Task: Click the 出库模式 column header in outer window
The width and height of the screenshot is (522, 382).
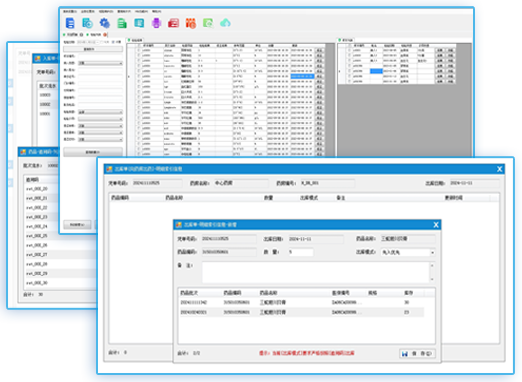Action: tap(309, 198)
